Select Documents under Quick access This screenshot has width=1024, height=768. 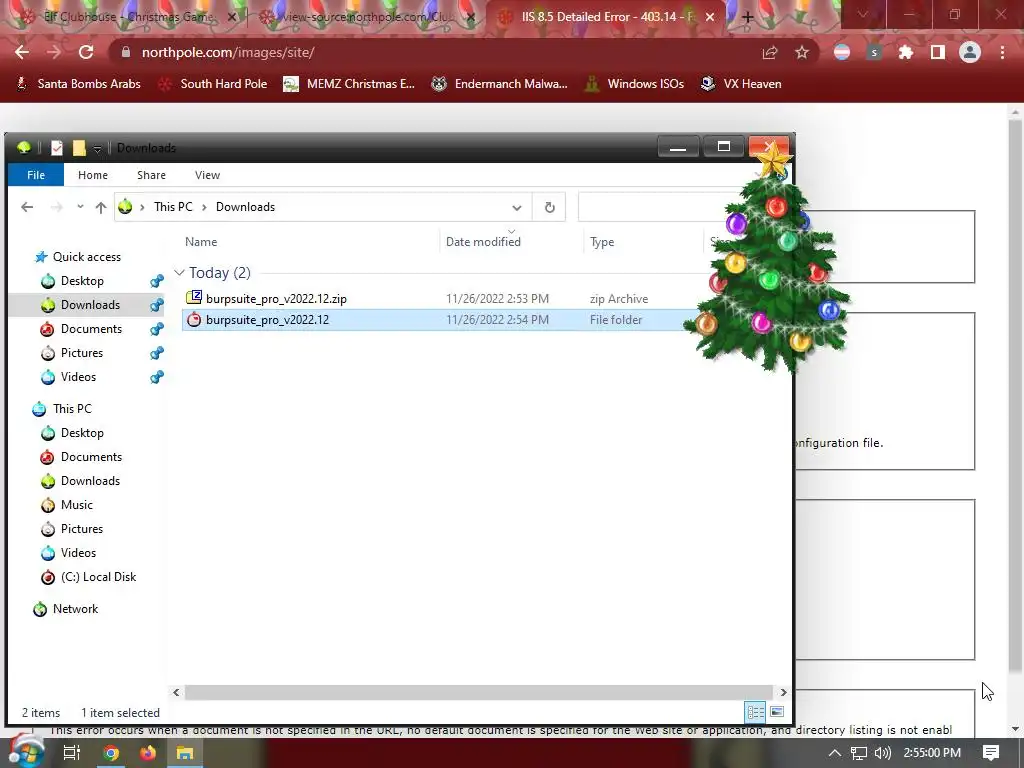click(91, 328)
